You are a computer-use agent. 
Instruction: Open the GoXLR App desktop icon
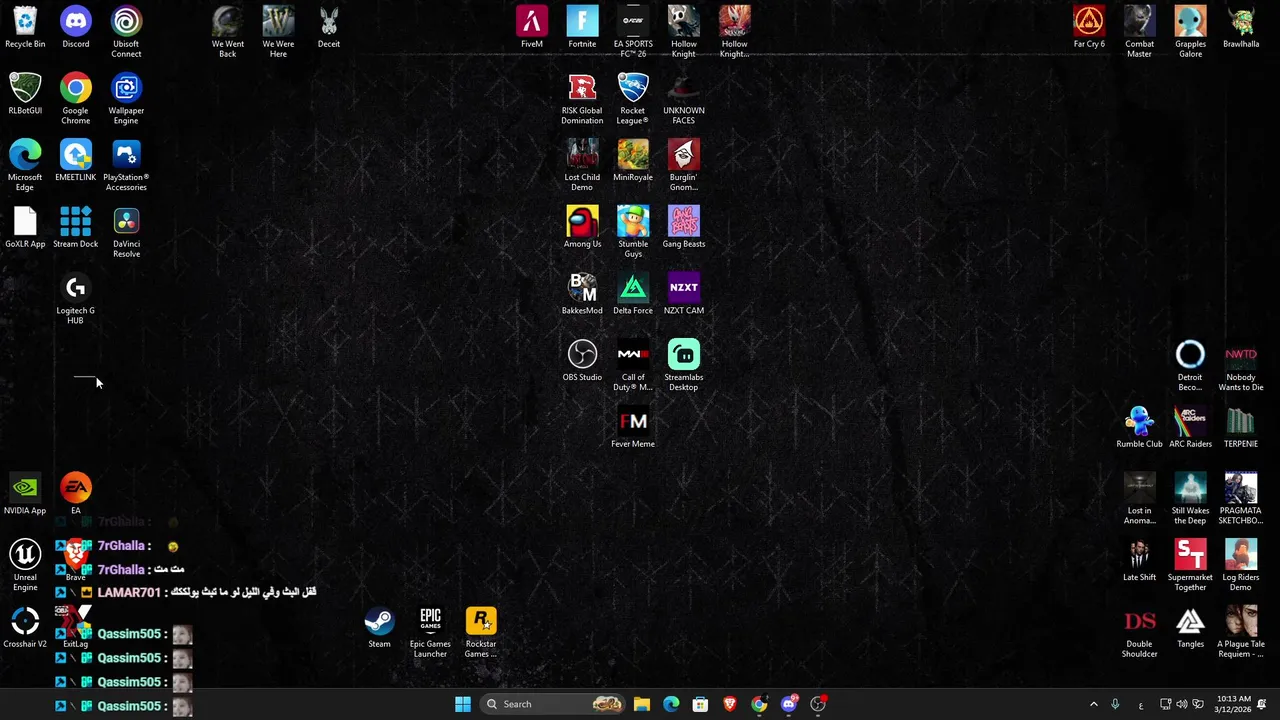(x=25, y=228)
